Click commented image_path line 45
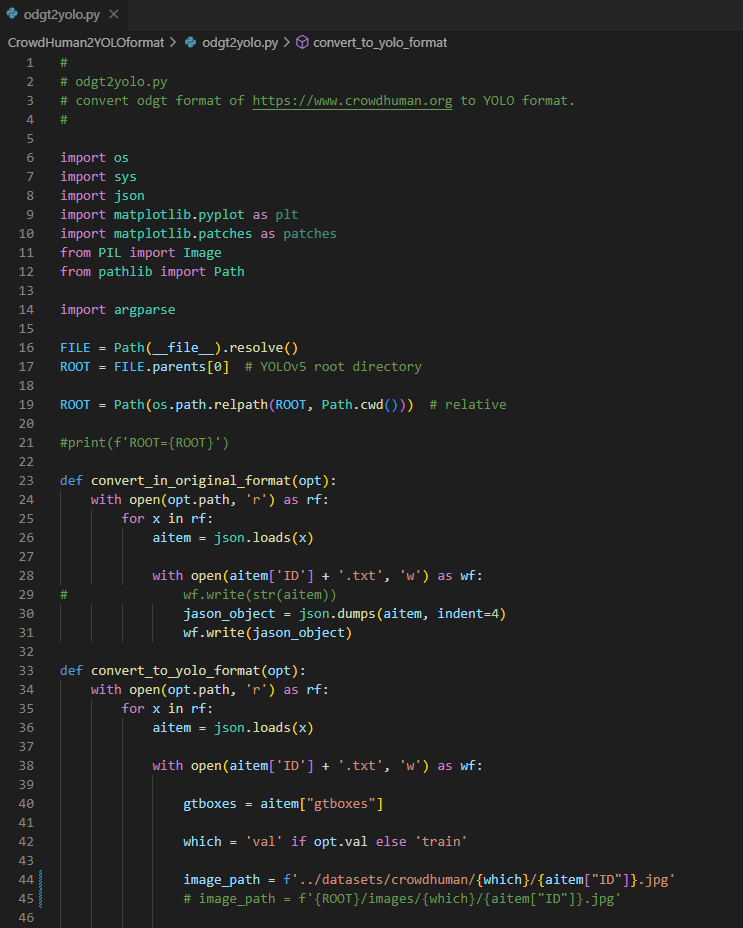 point(402,898)
